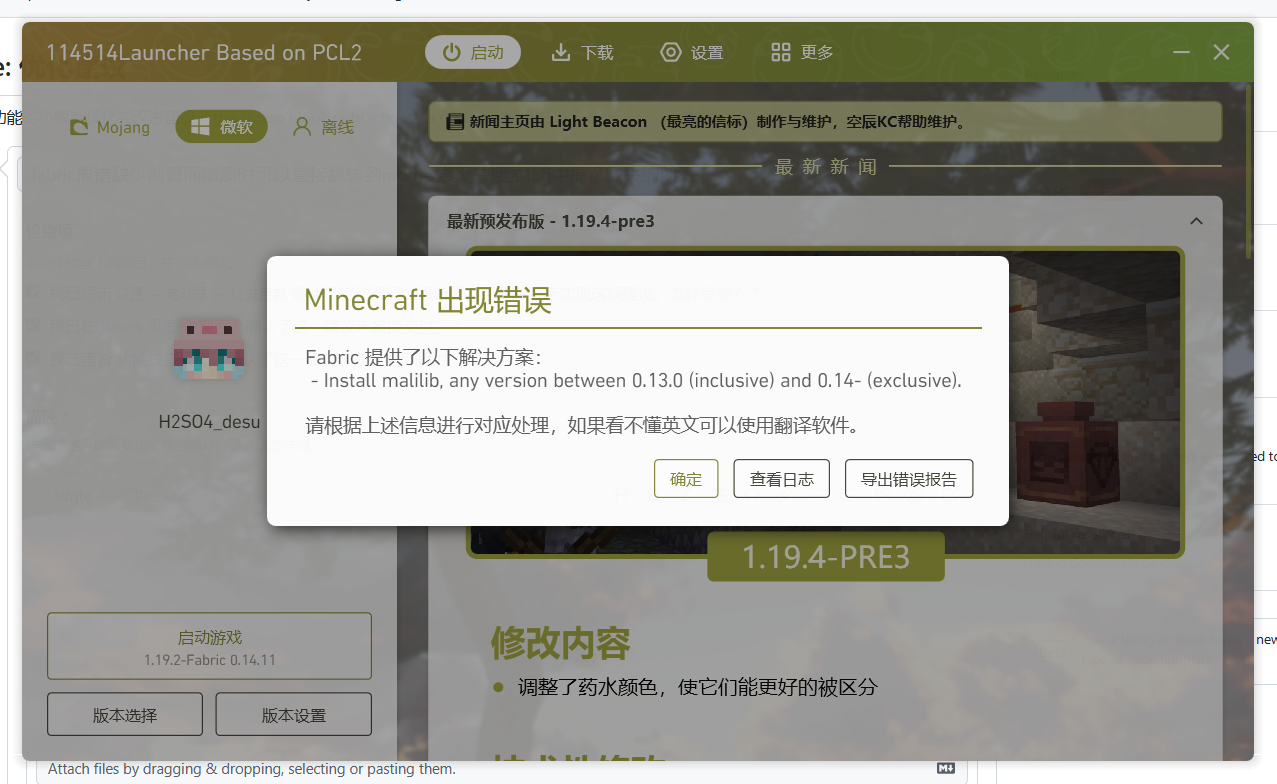The height and width of the screenshot is (784, 1277).
Task: Click 版本设置 version settings button
Action: [x=294, y=715]
